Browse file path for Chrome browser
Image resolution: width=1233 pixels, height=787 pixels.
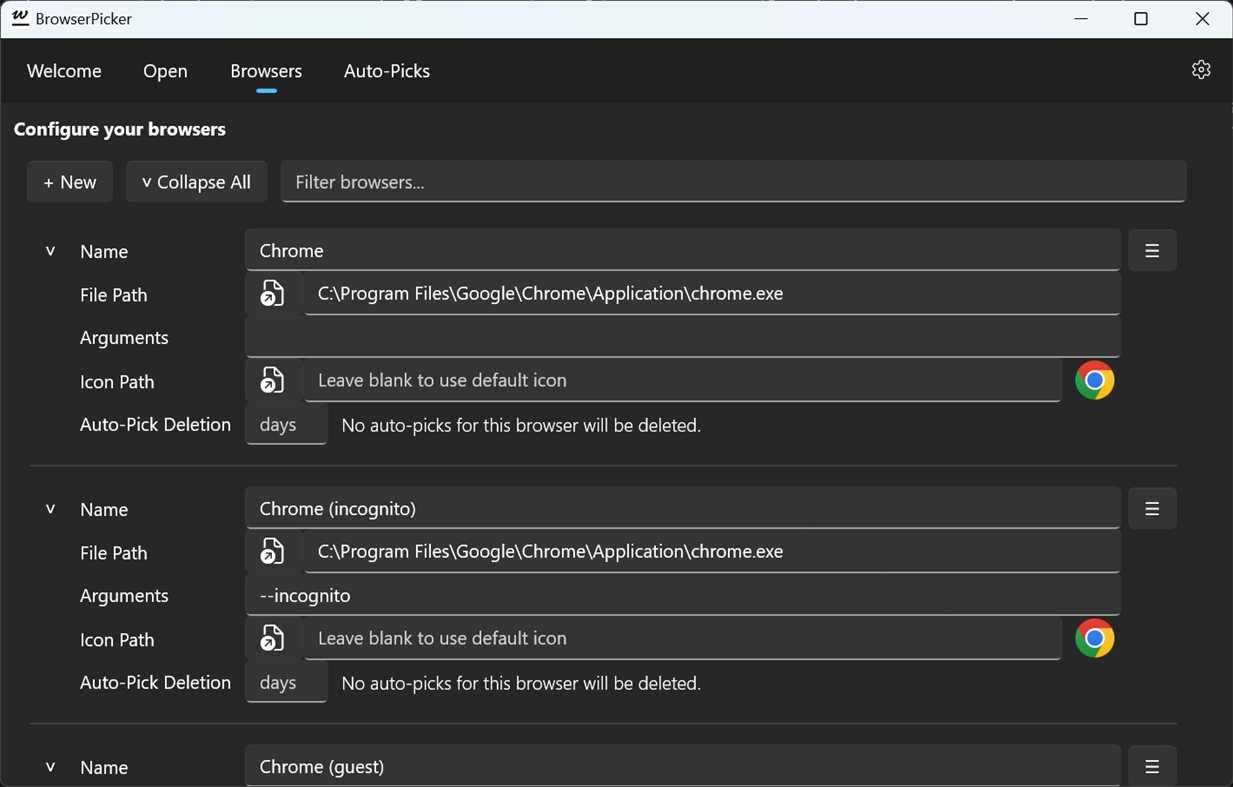point(272,294)
